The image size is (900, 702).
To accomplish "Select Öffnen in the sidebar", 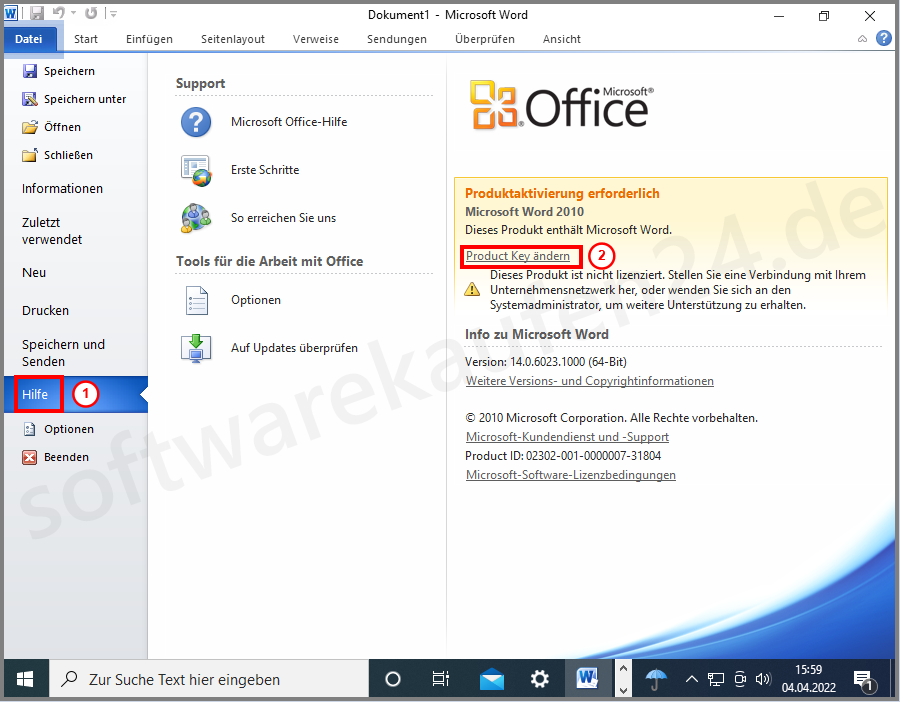I will pos(52,127).
